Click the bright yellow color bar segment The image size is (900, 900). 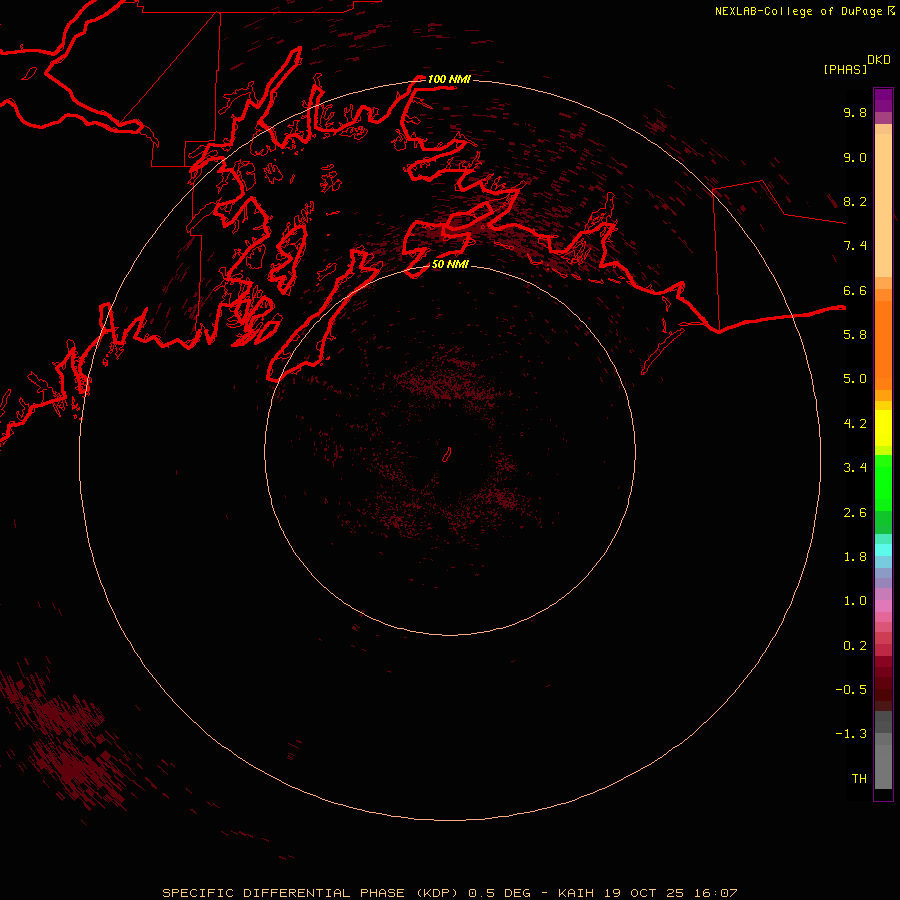(883, 428)
